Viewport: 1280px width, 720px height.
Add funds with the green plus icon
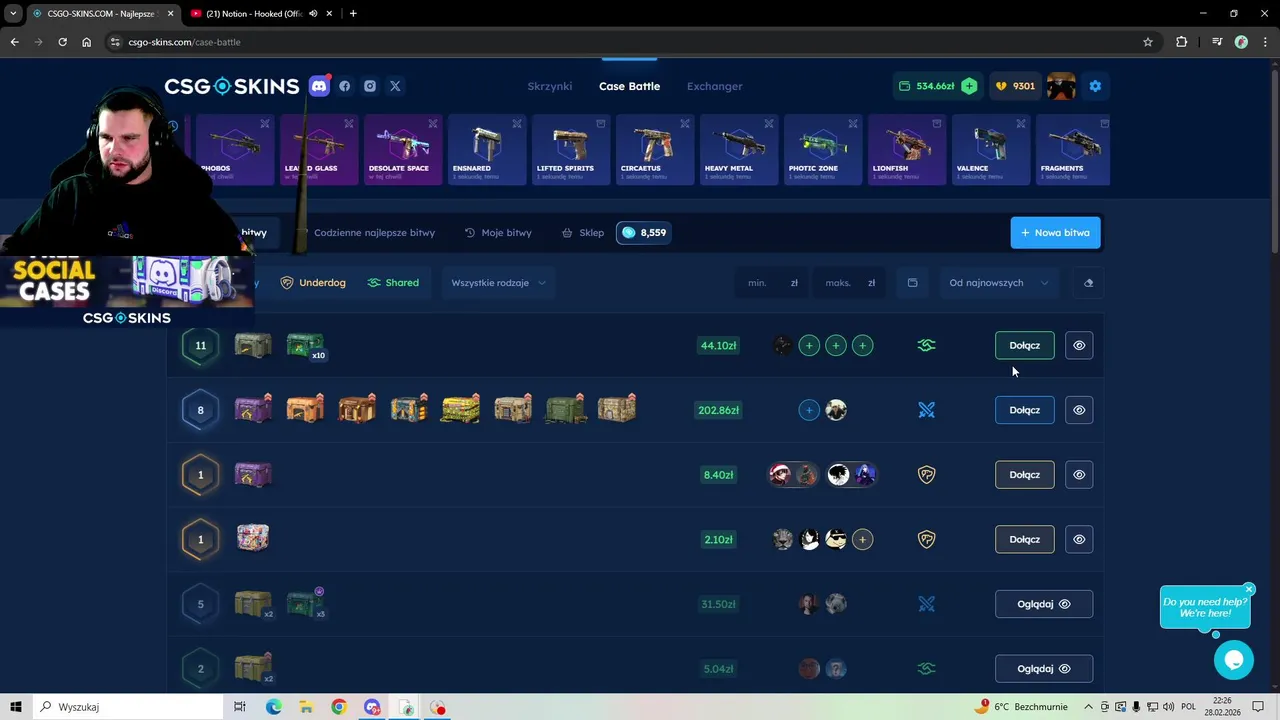969,86
